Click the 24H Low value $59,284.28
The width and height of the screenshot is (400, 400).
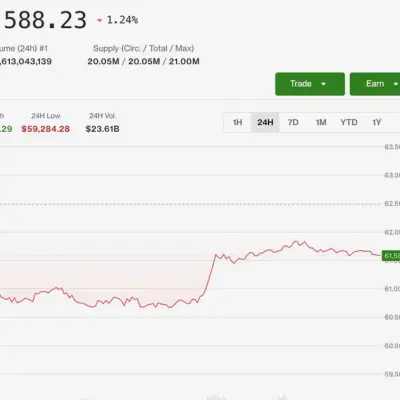tap(46, 129)
